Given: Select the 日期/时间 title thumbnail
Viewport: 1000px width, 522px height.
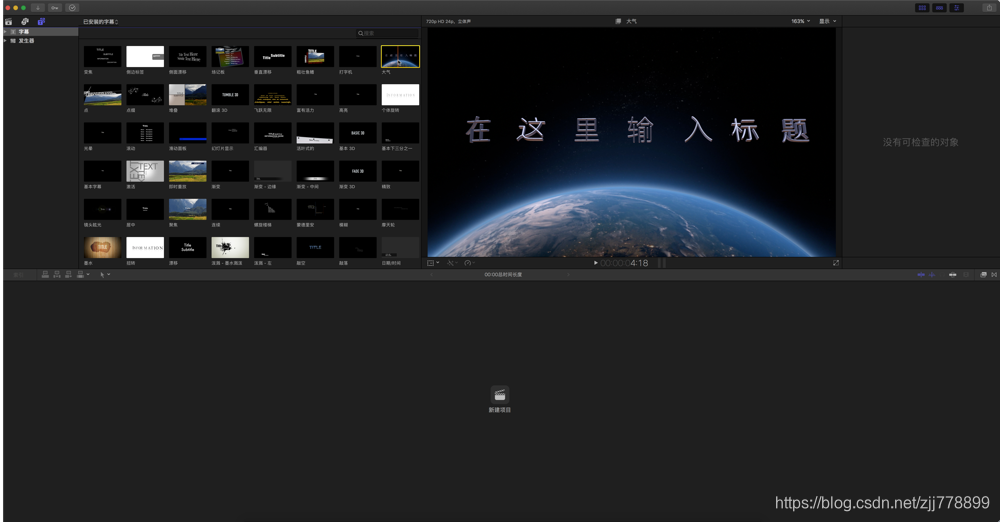Looking at the screenshot, I should [x=400, y=248].
